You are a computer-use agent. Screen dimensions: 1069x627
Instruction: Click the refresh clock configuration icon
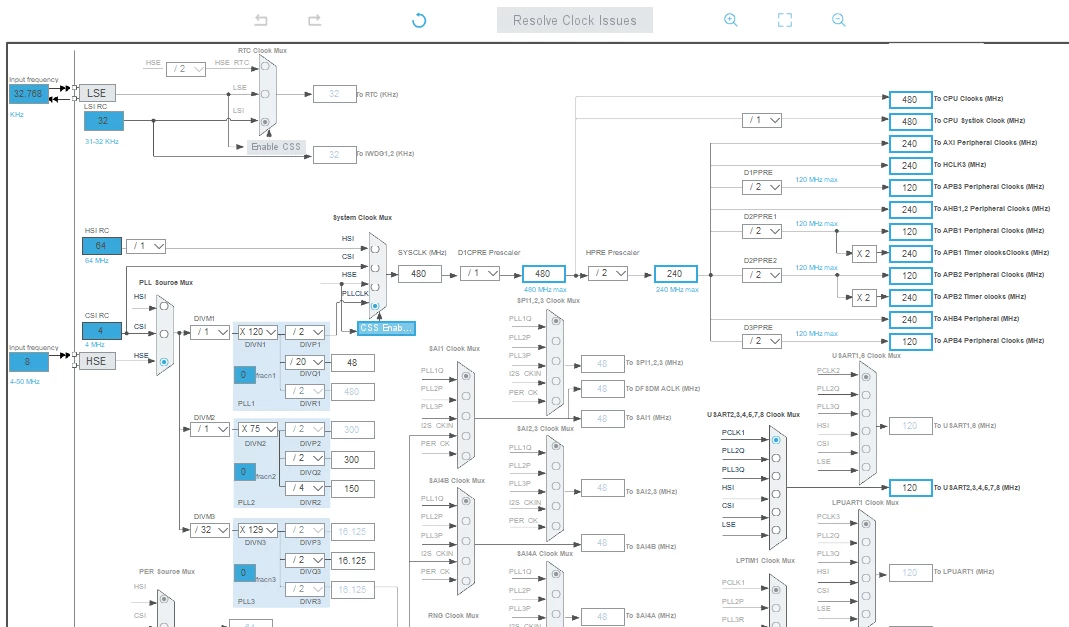tap(419, 20)
